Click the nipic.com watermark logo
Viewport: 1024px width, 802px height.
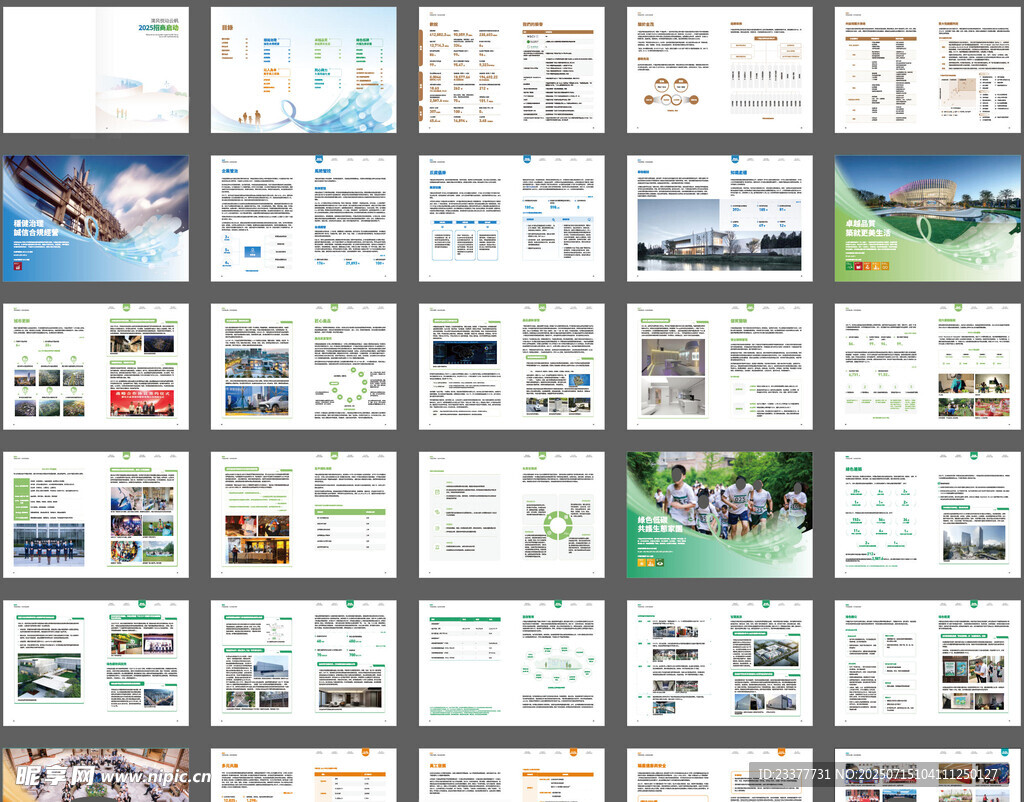(62, 776)
